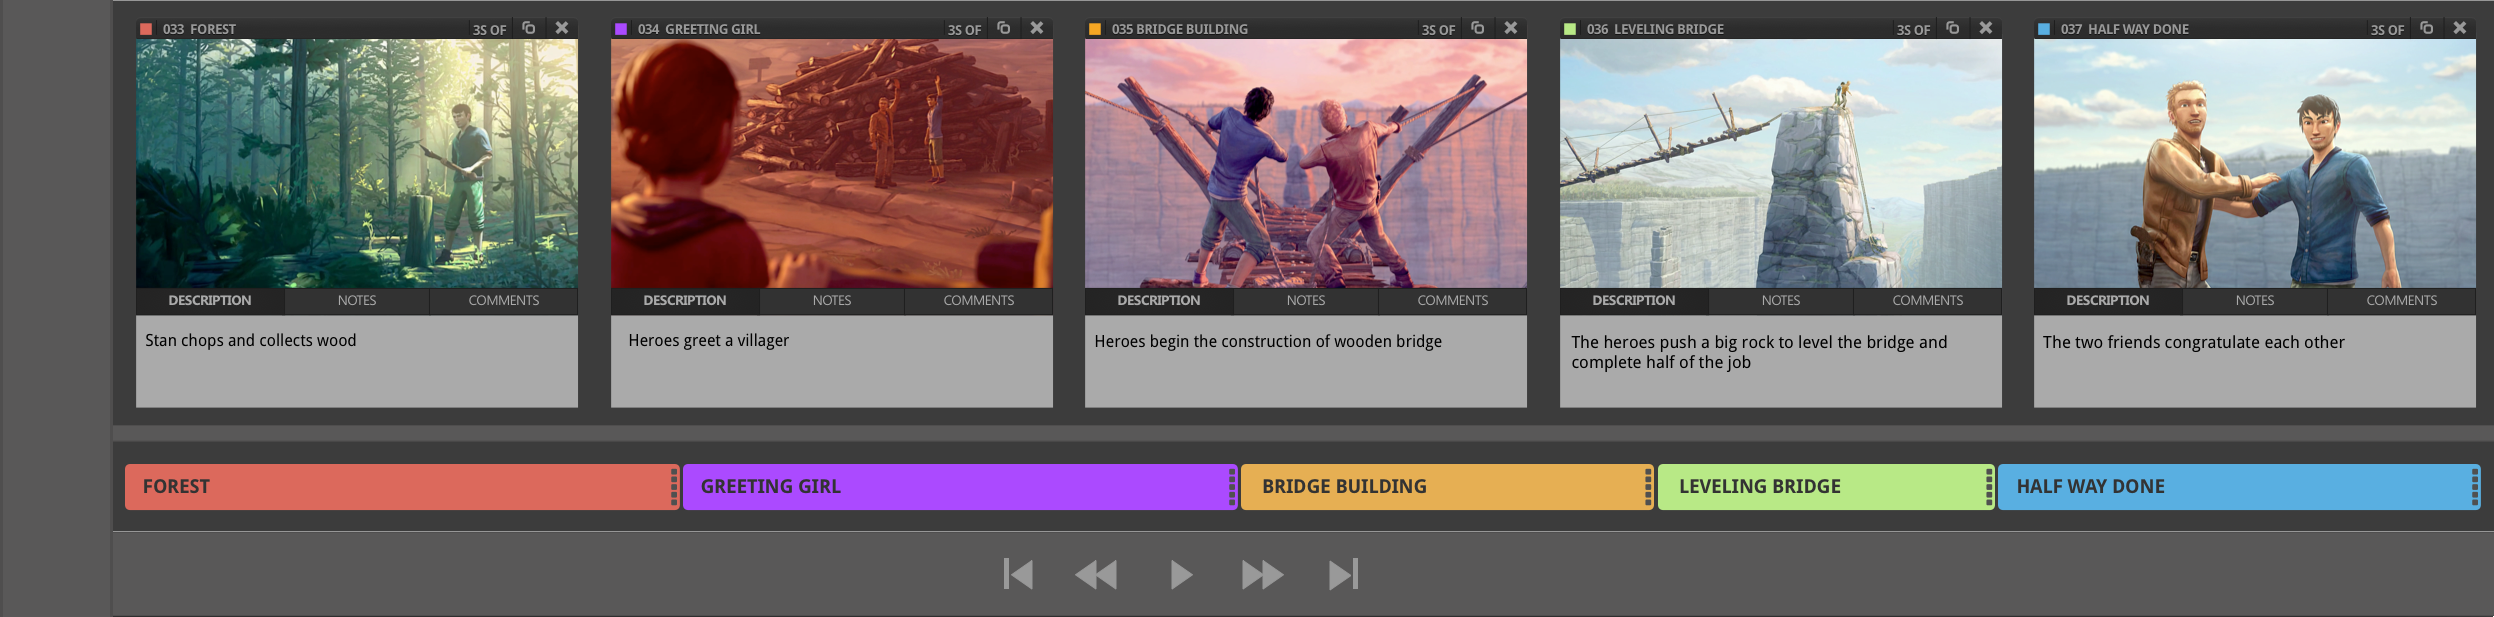The width and height of the screenshot is (2494, 617).
Task: Open the Notes tab of 033 Forest
Action: (357, 301)
